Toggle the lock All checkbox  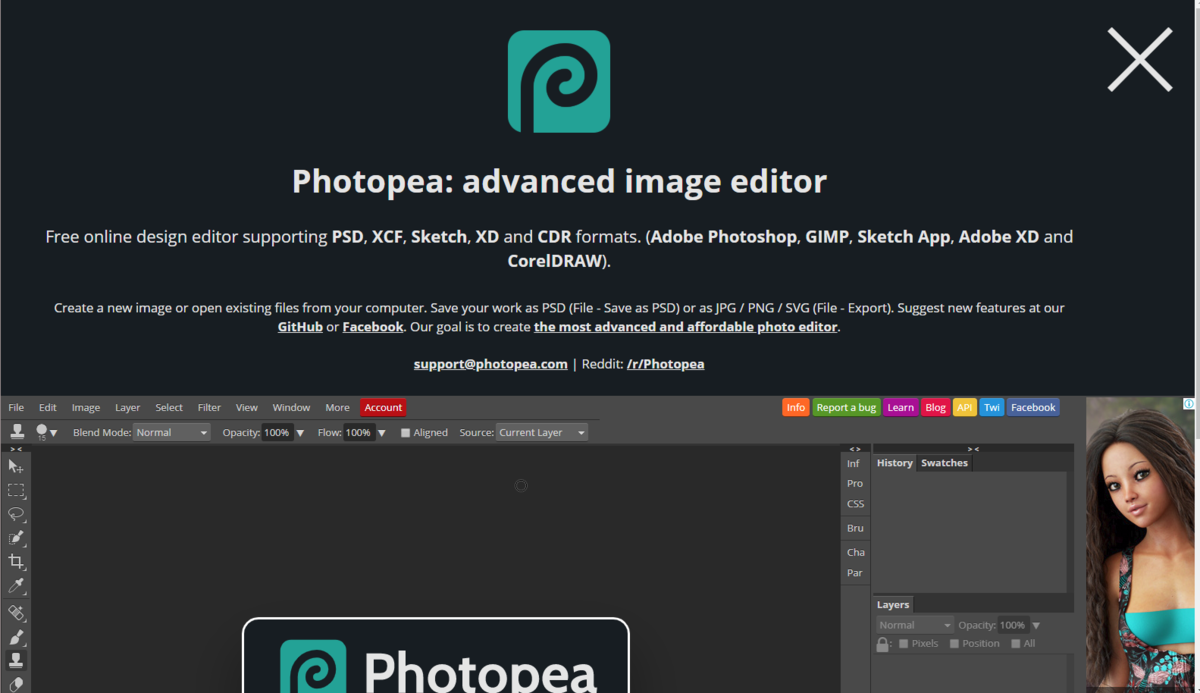[1016, 644]
